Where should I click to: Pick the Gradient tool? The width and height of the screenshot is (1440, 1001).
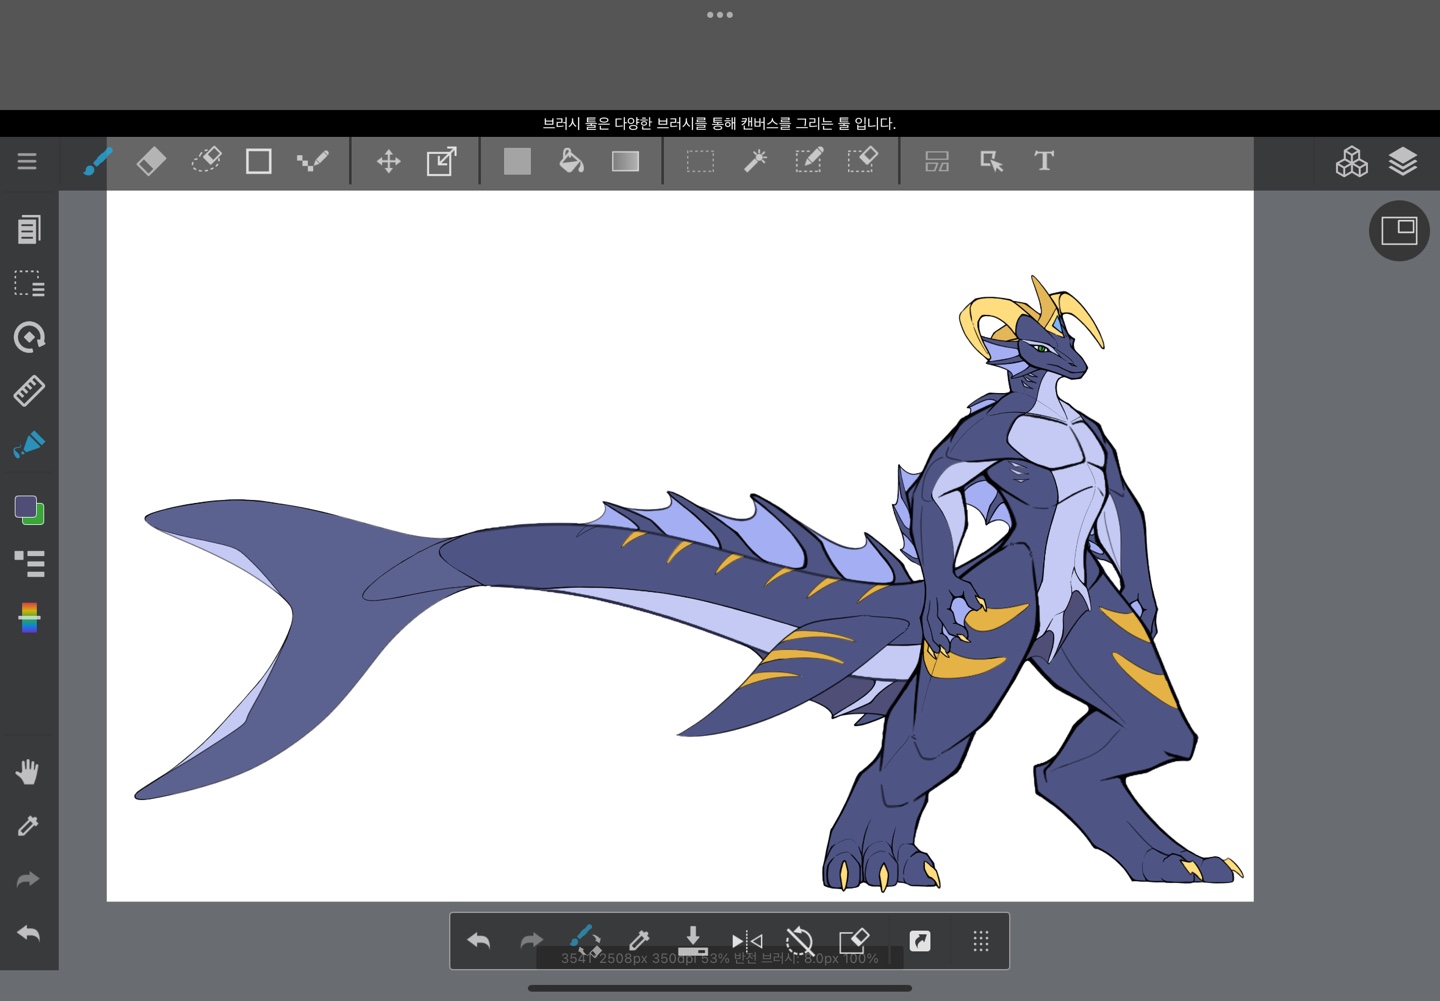625,161
